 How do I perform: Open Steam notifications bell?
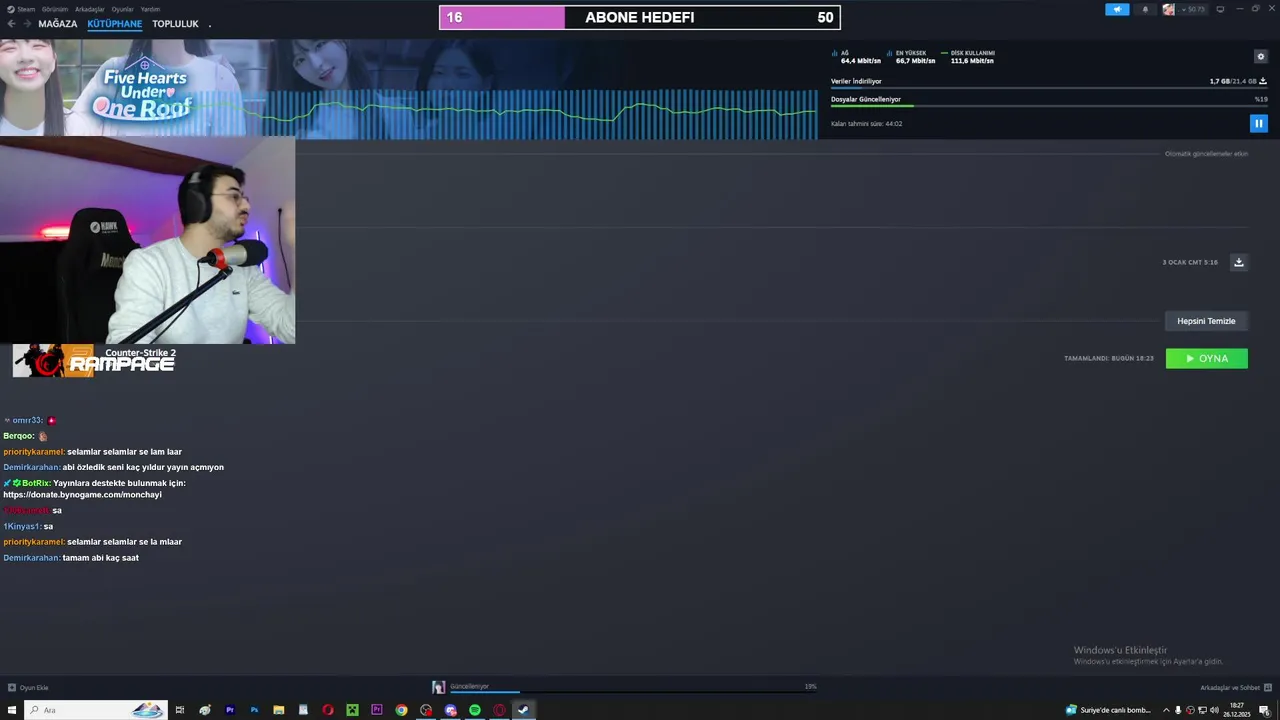(x=1145, y=9)
